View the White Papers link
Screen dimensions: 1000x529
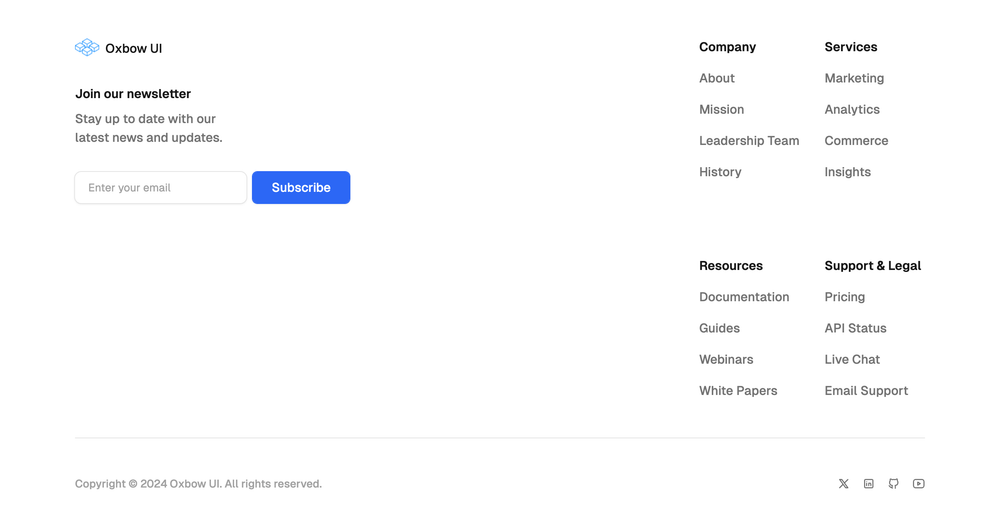(x=738, y=391)
